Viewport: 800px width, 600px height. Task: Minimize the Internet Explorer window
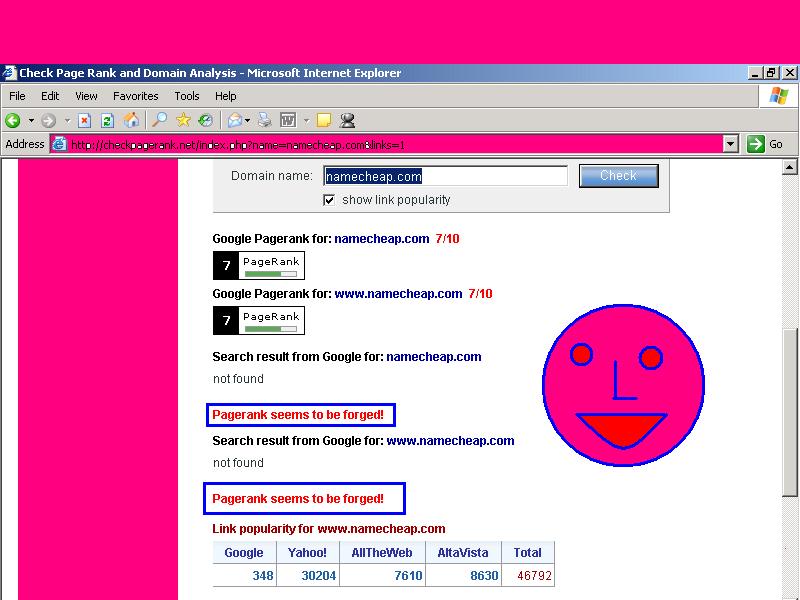coord(756,73)
